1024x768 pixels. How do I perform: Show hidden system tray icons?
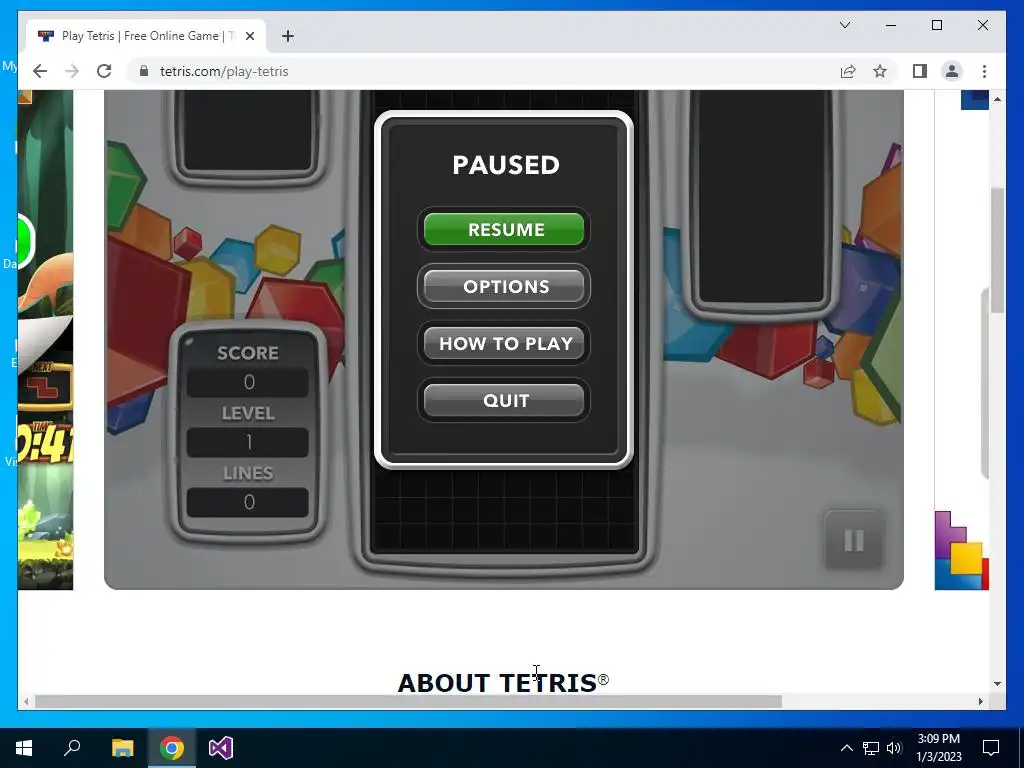[x=846, y=748]
